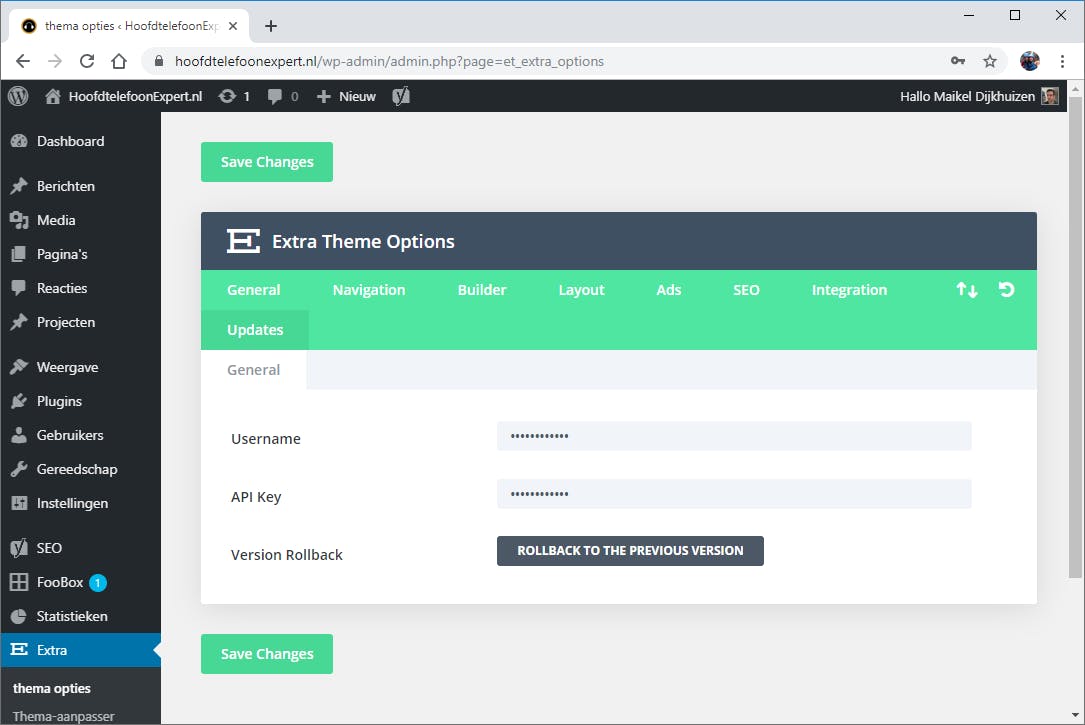Open thema opties submenu link
Screen dimensions: 1085x725
click(x=52, y=688)
